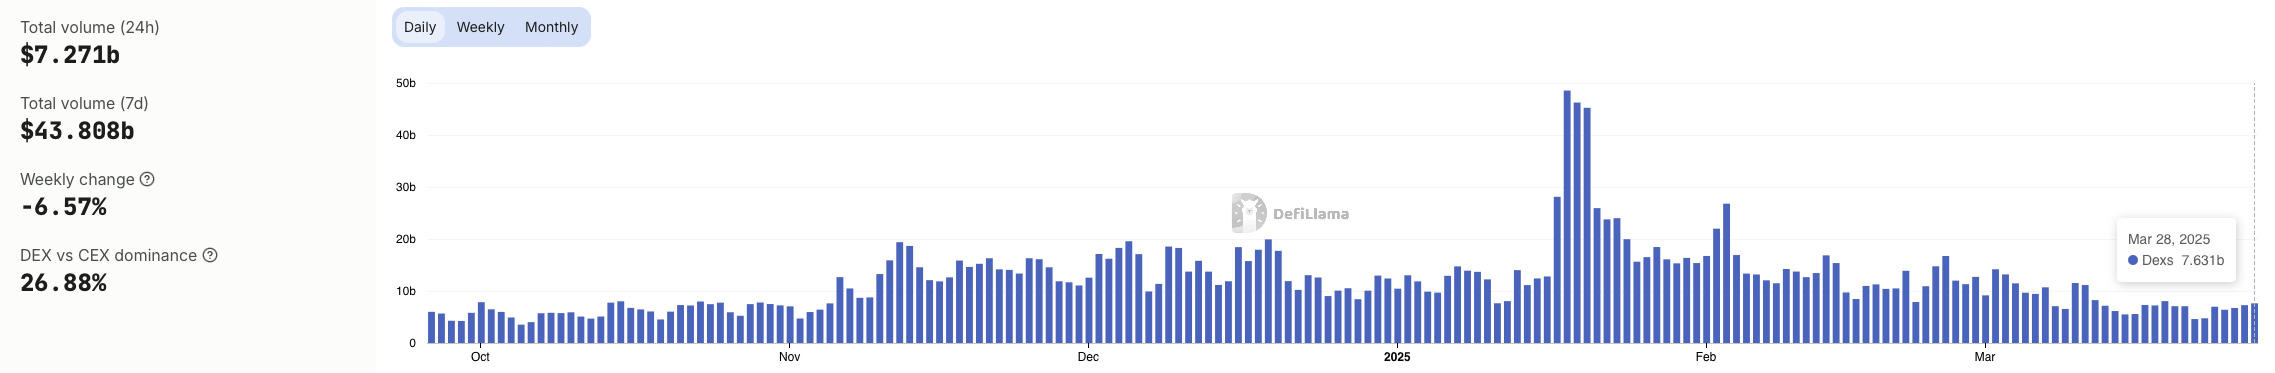Click the Mar 28, 2025 tooltip date
Viewport: 2275px width, 373px height.
click(2169, 239)
